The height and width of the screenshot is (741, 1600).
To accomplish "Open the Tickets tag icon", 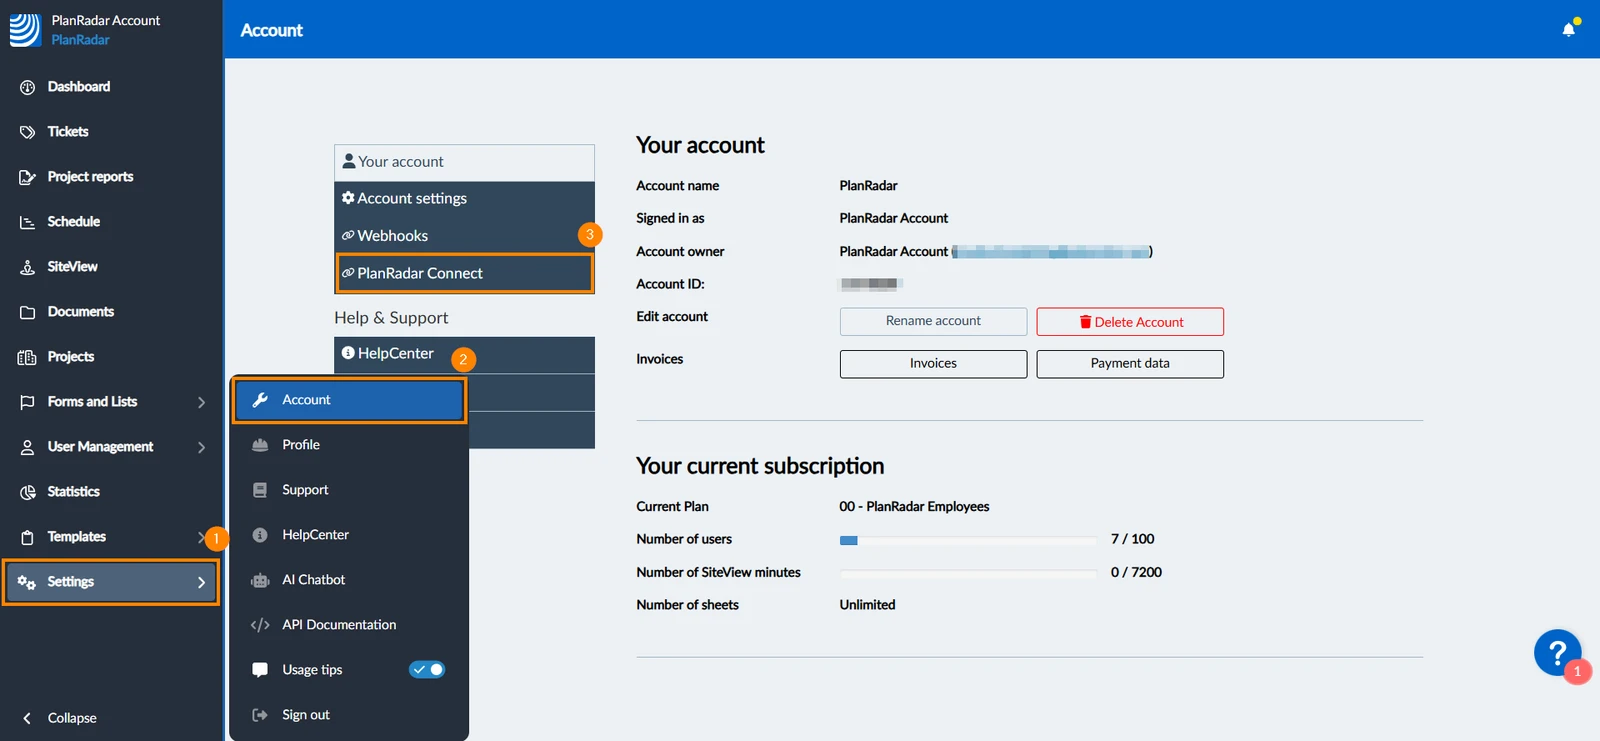I will point(27,132).
